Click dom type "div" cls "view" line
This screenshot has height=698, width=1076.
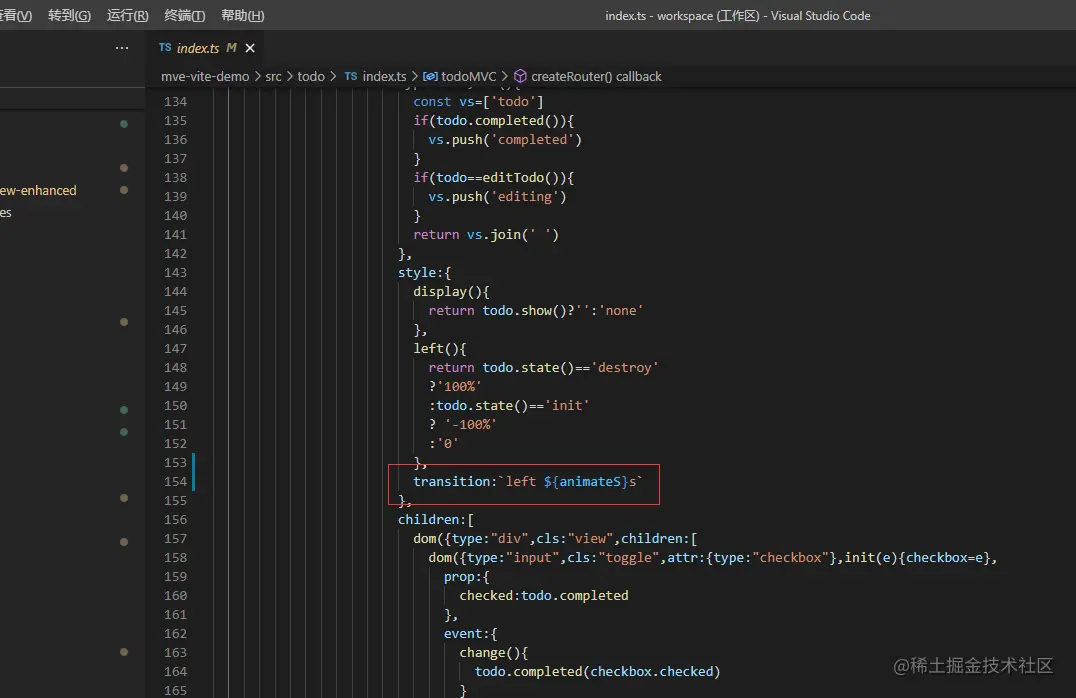coord(555,539)
